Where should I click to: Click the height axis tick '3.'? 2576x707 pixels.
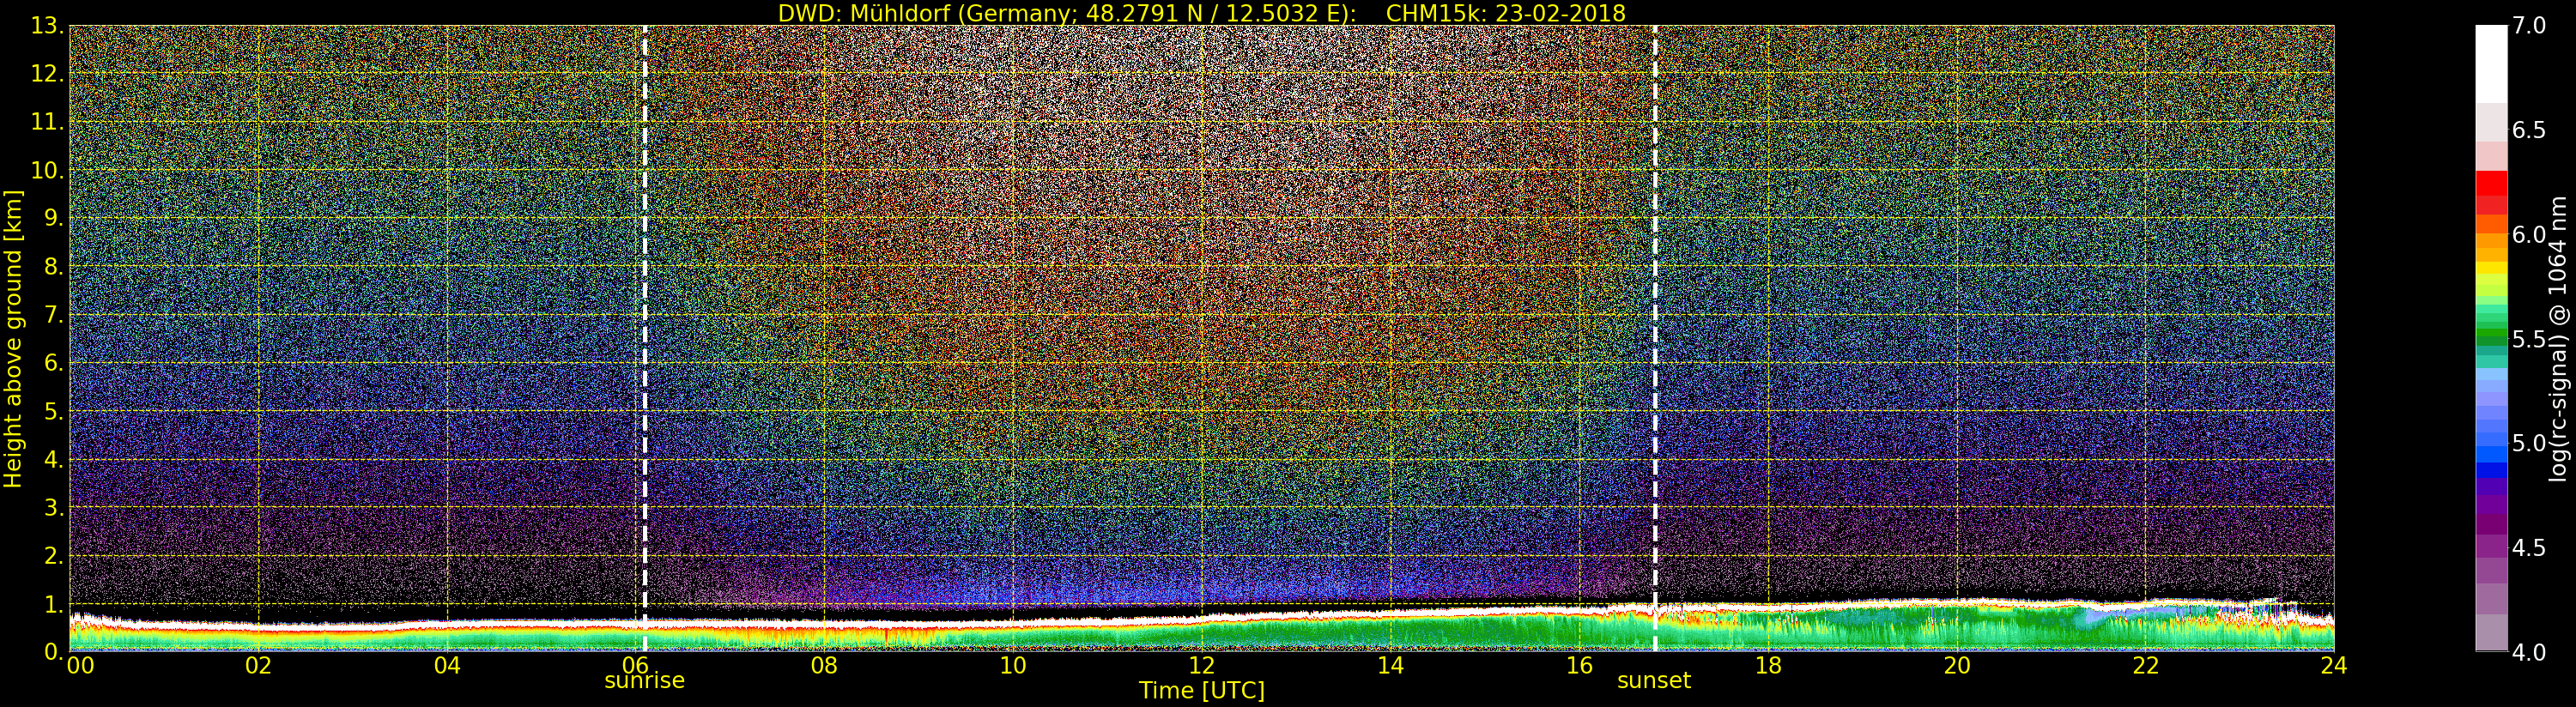(x=54, y=507)
